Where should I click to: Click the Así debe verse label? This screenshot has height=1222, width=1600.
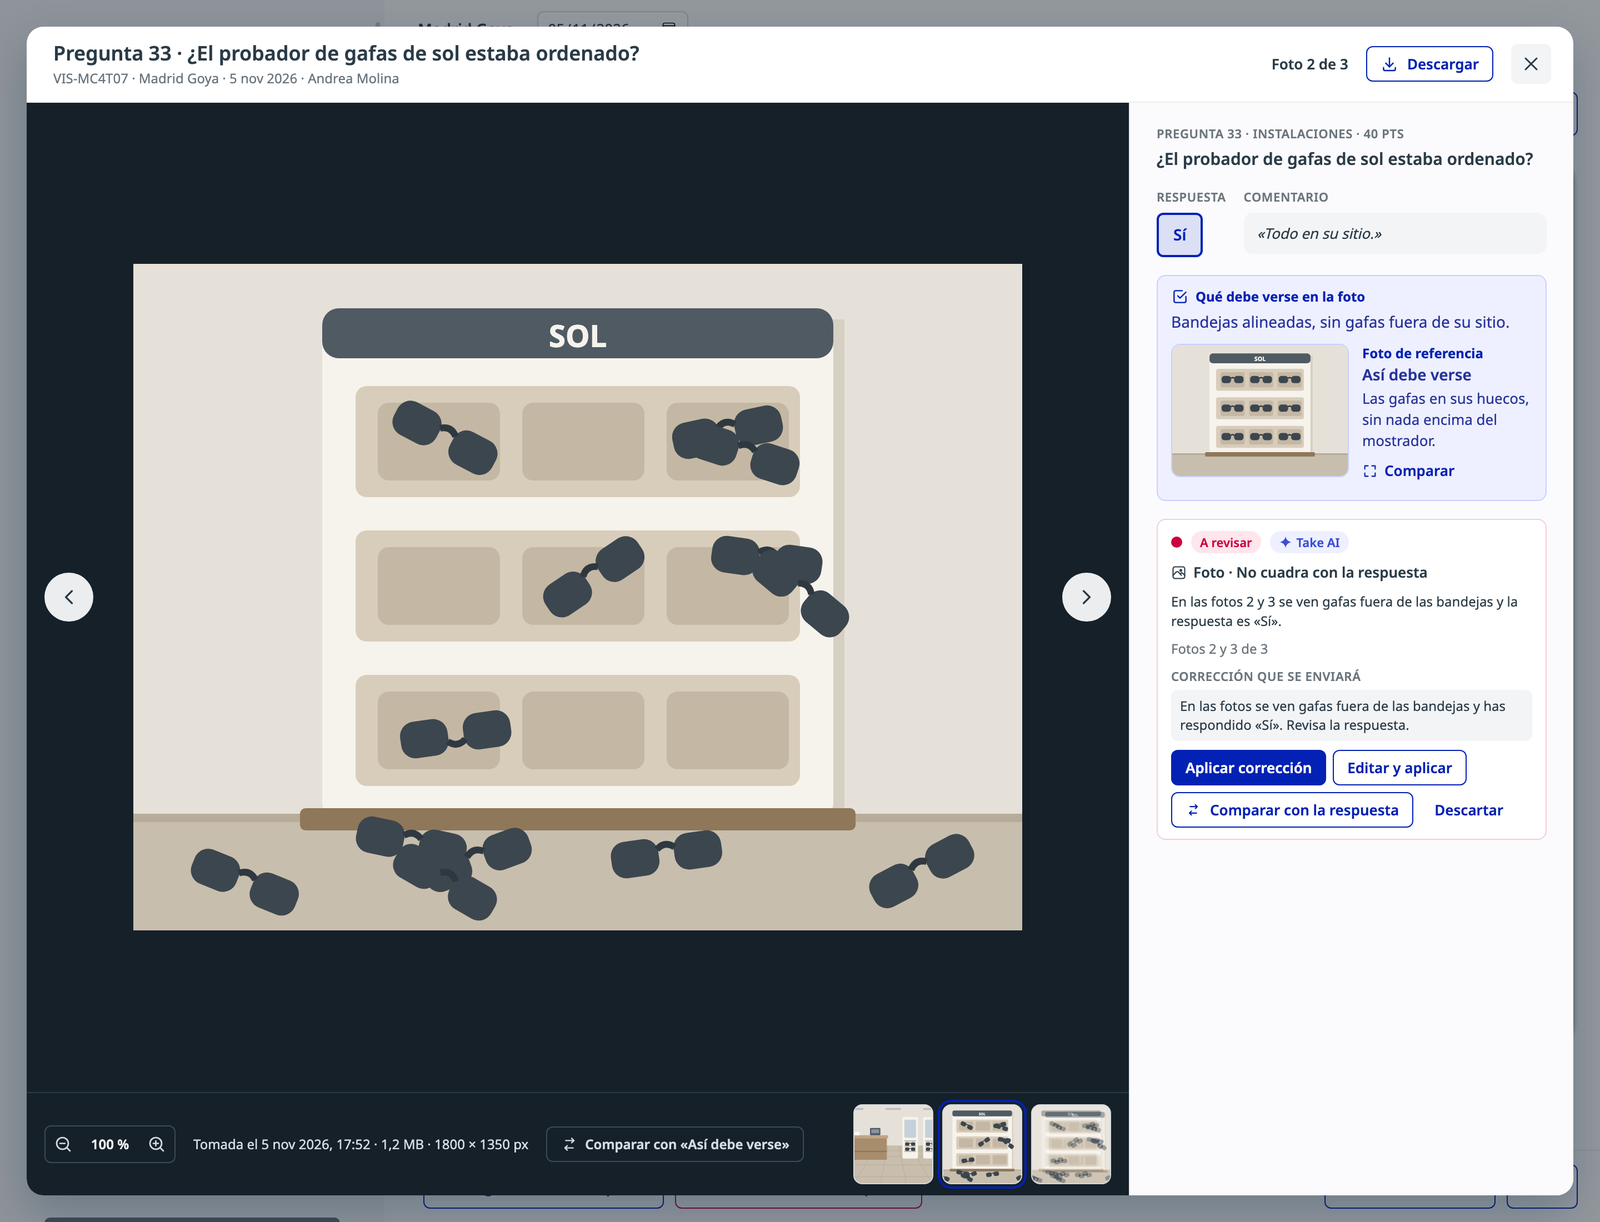pos(1416,375)
